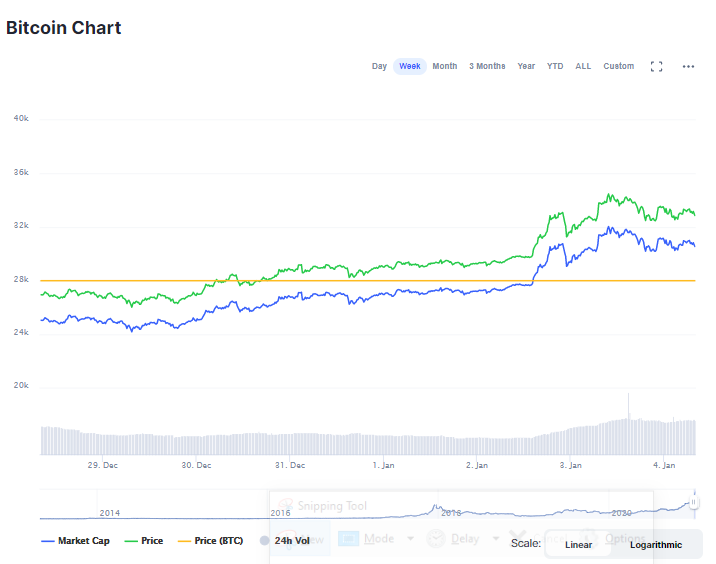
Task: Set scale to Logarithmic
Action: tap(656, 545)
